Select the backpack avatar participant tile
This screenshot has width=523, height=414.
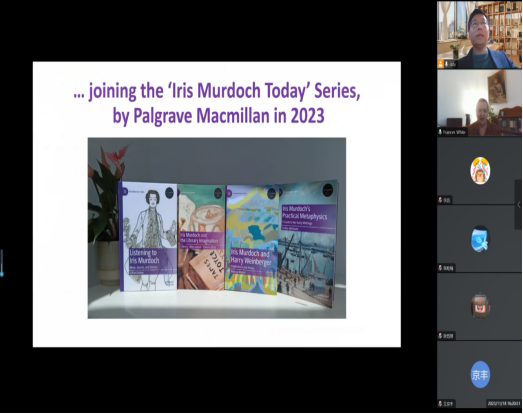[x=479, y=307]
